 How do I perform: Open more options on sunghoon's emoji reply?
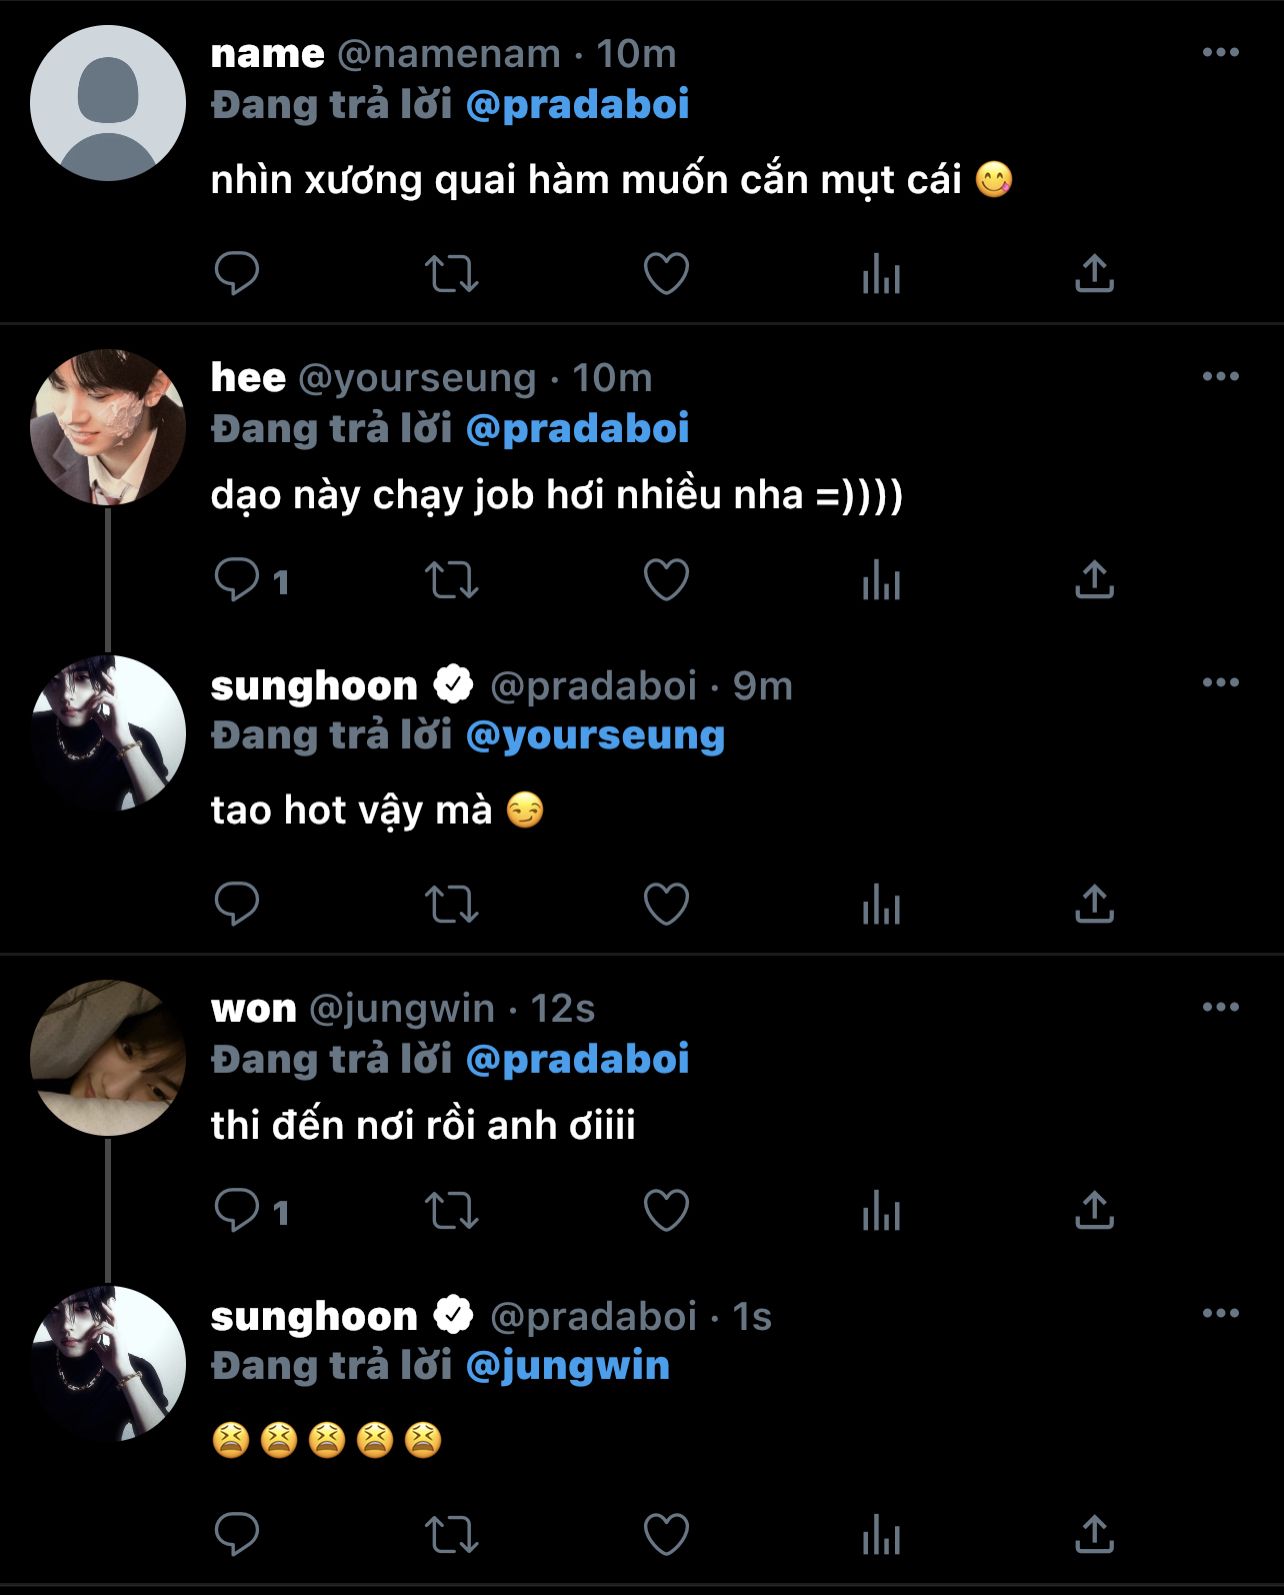pos(1220,1314)
